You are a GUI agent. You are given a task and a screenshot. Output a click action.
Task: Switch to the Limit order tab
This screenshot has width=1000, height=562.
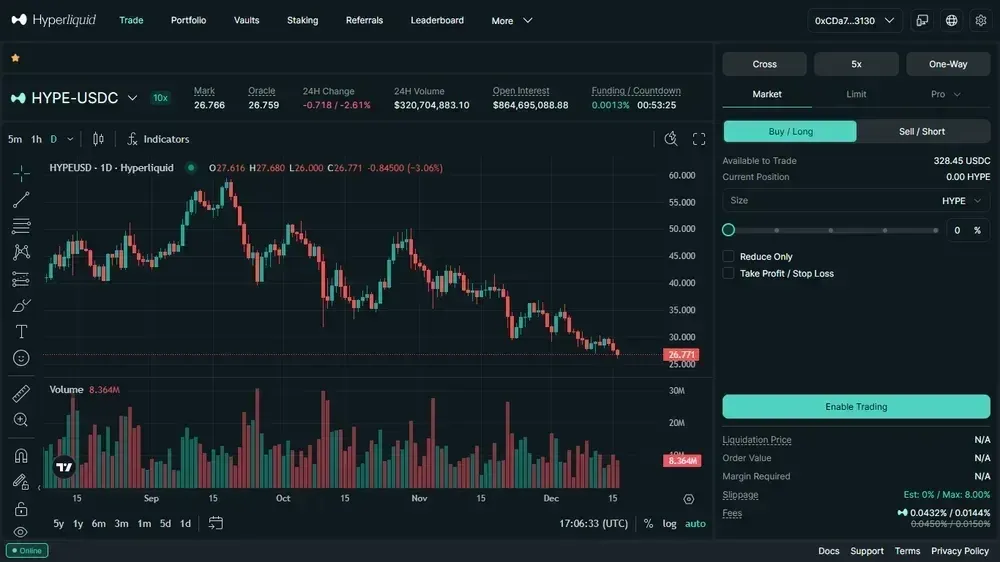(856, 94)
